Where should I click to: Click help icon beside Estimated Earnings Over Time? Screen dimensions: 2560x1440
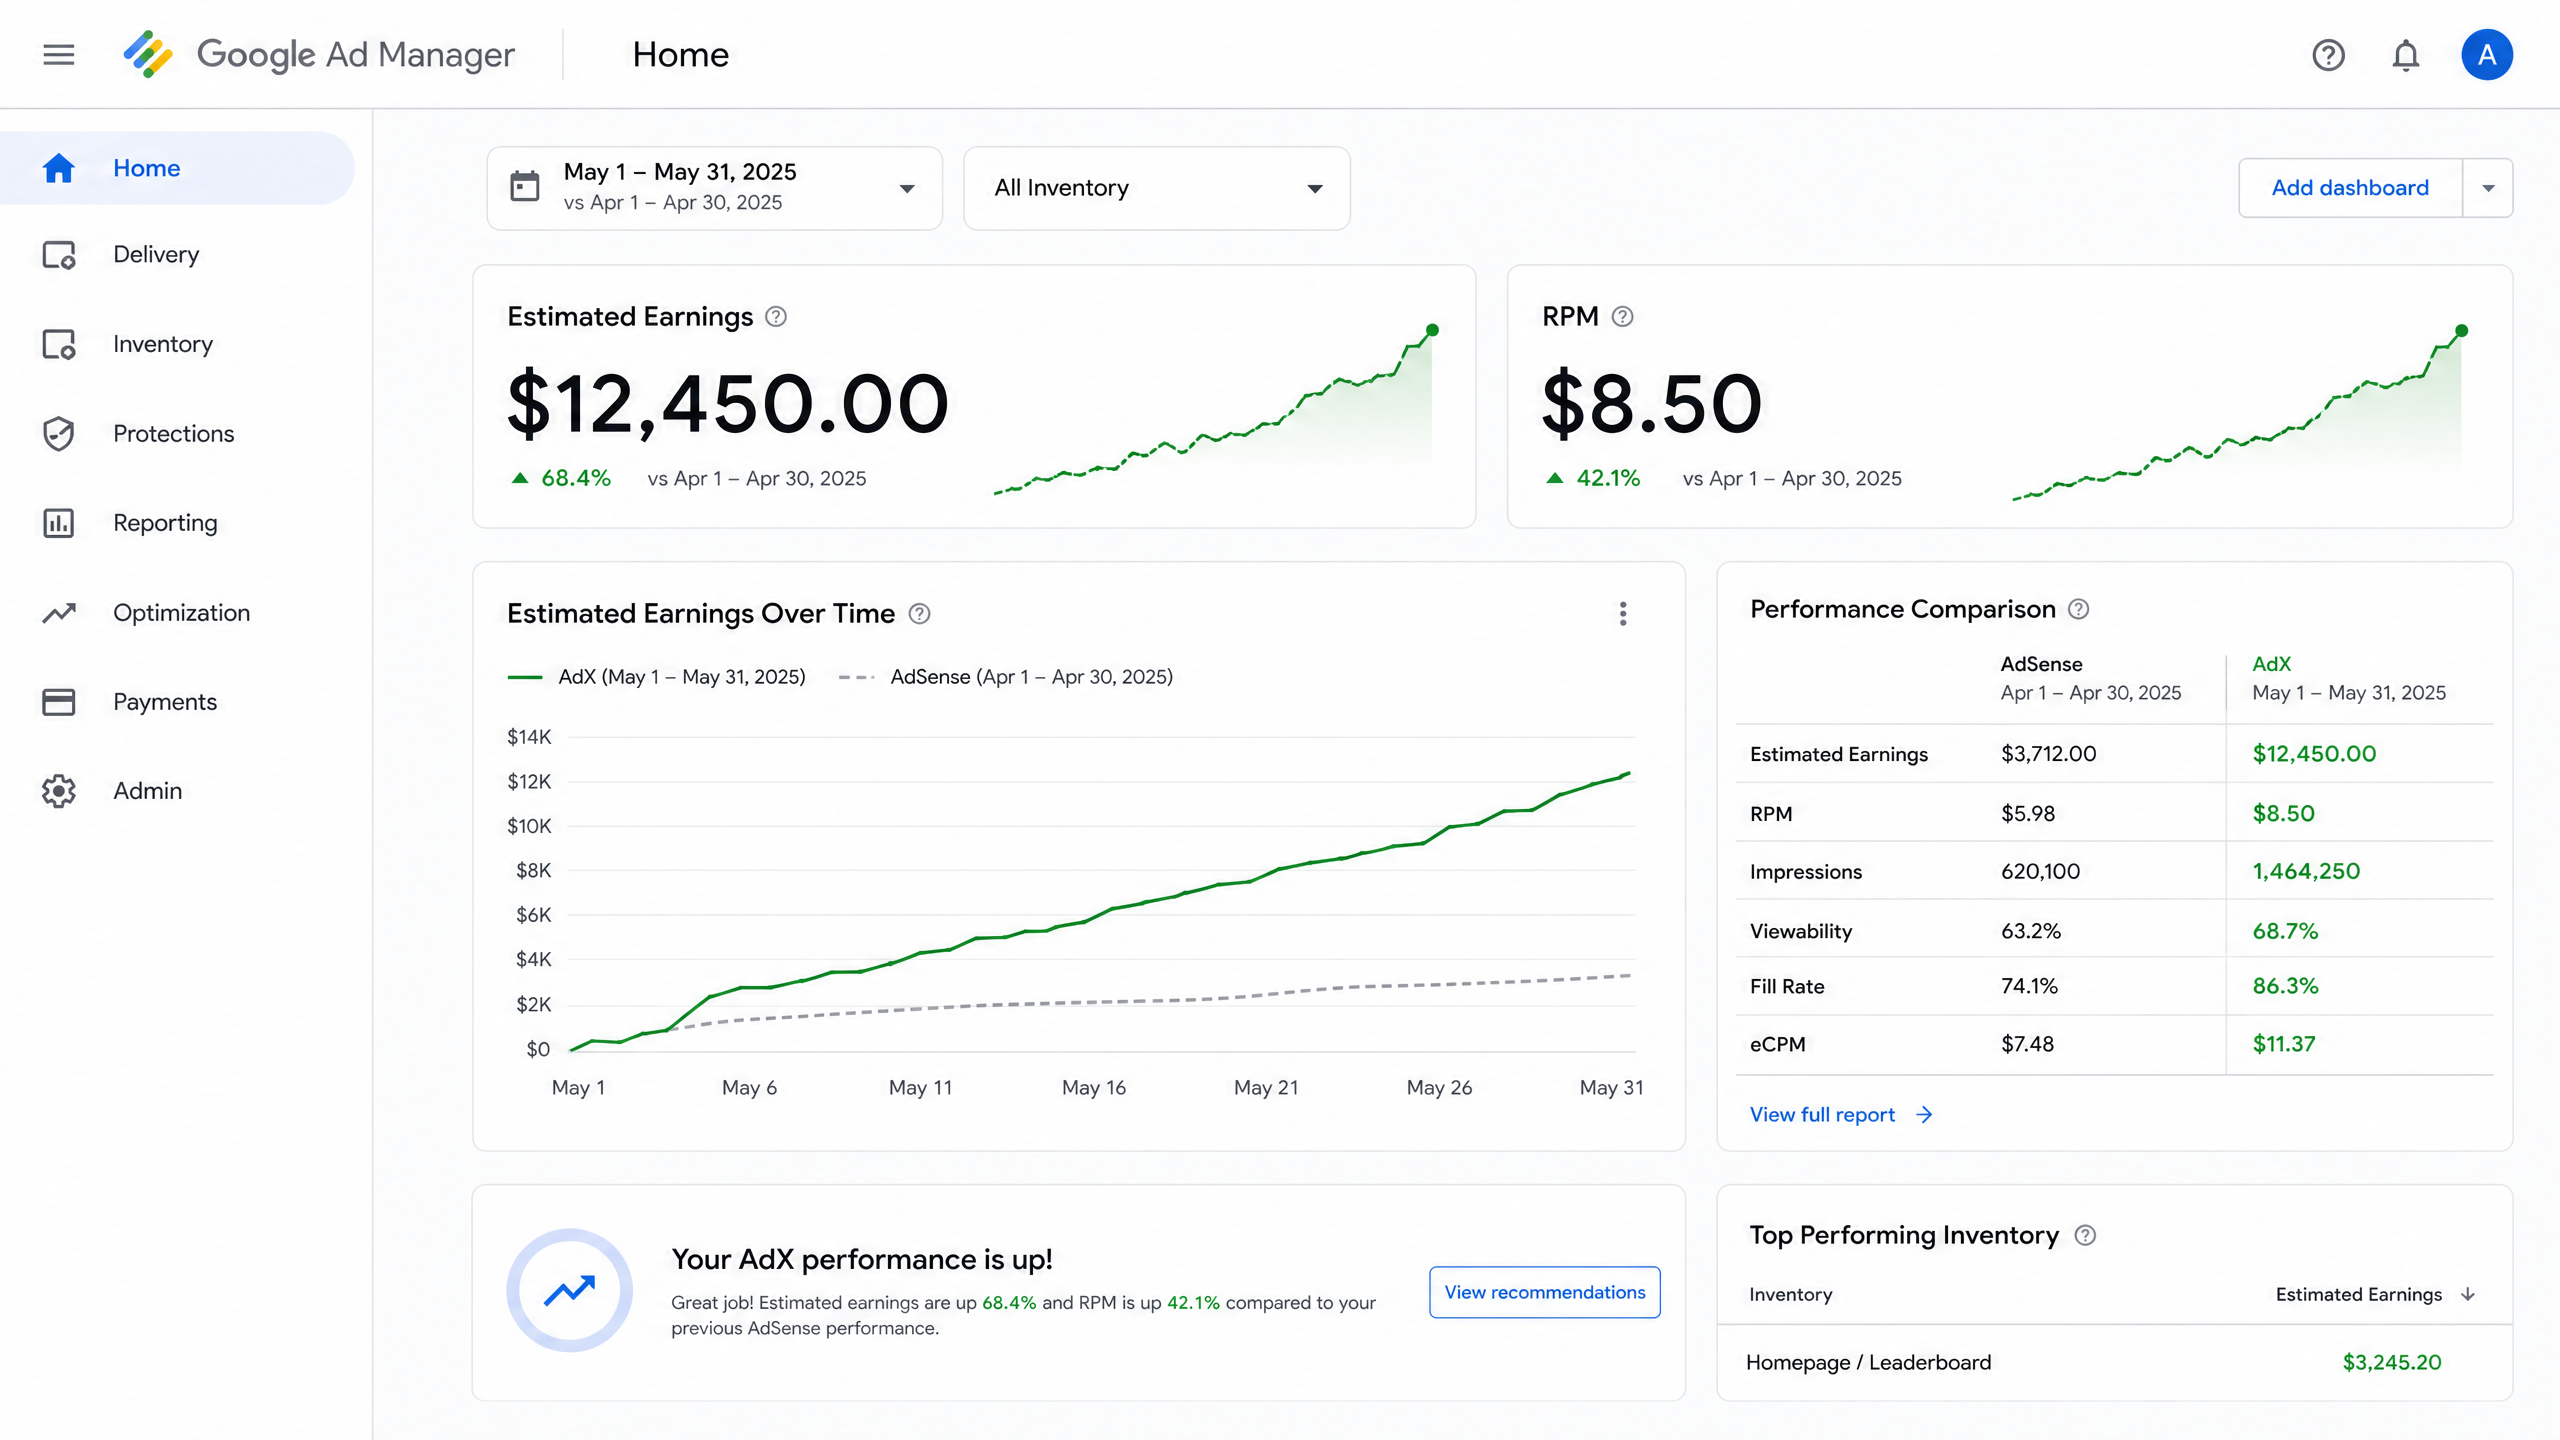coord(920,614)
